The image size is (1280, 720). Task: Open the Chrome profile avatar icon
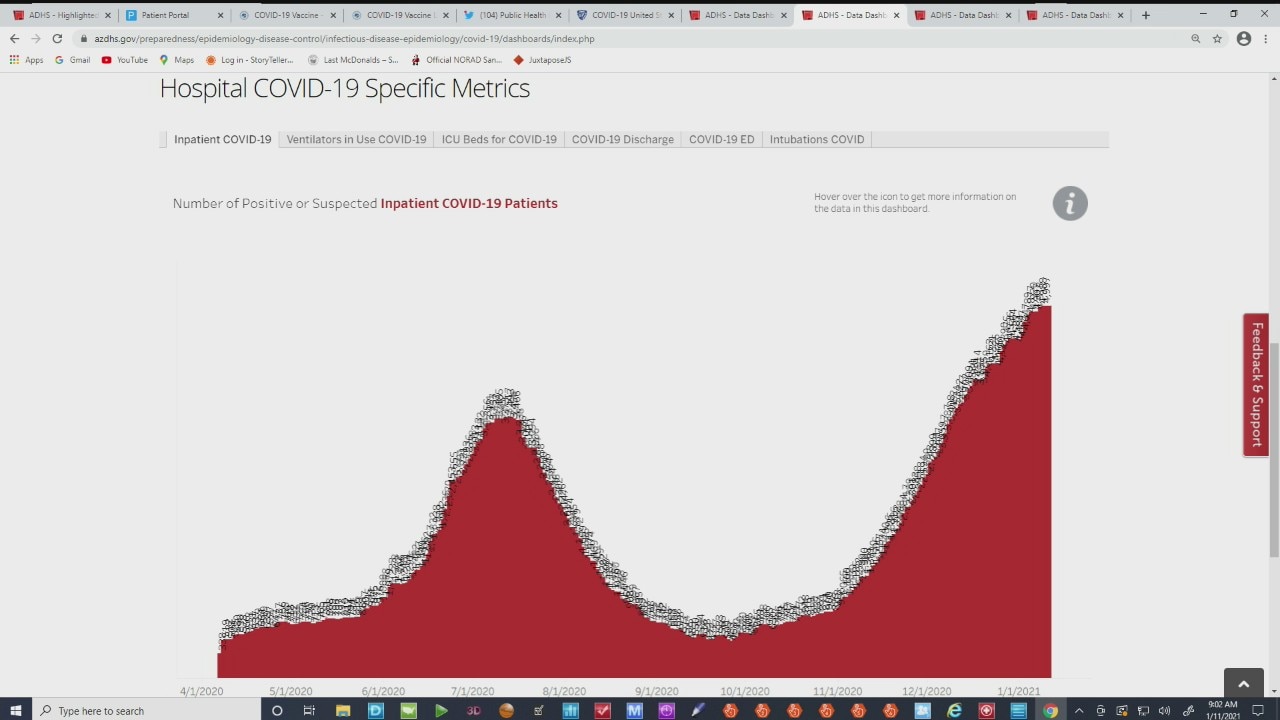pyautogui.click(x=1243, y=39)
